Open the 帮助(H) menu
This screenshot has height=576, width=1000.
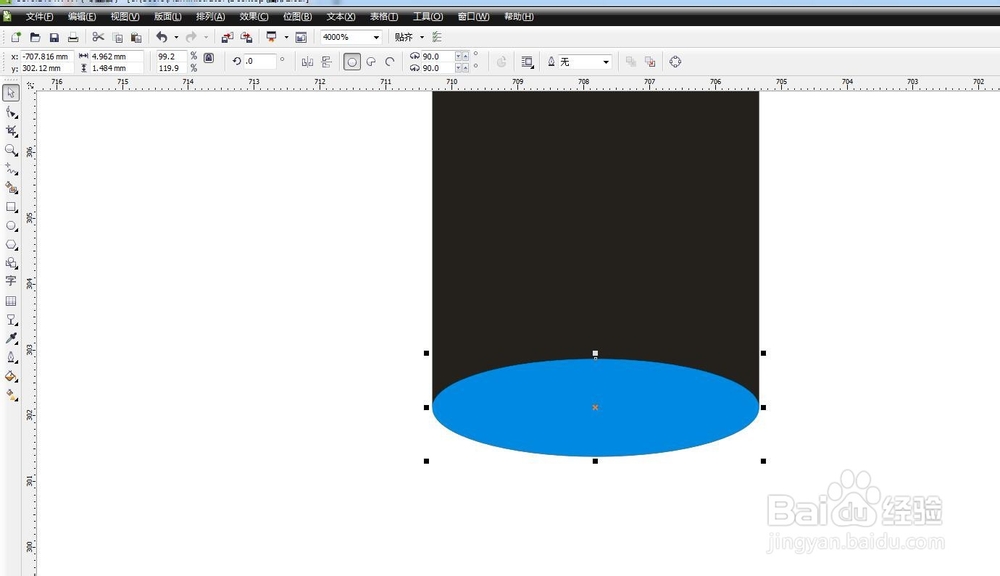[x=518, y=17]
